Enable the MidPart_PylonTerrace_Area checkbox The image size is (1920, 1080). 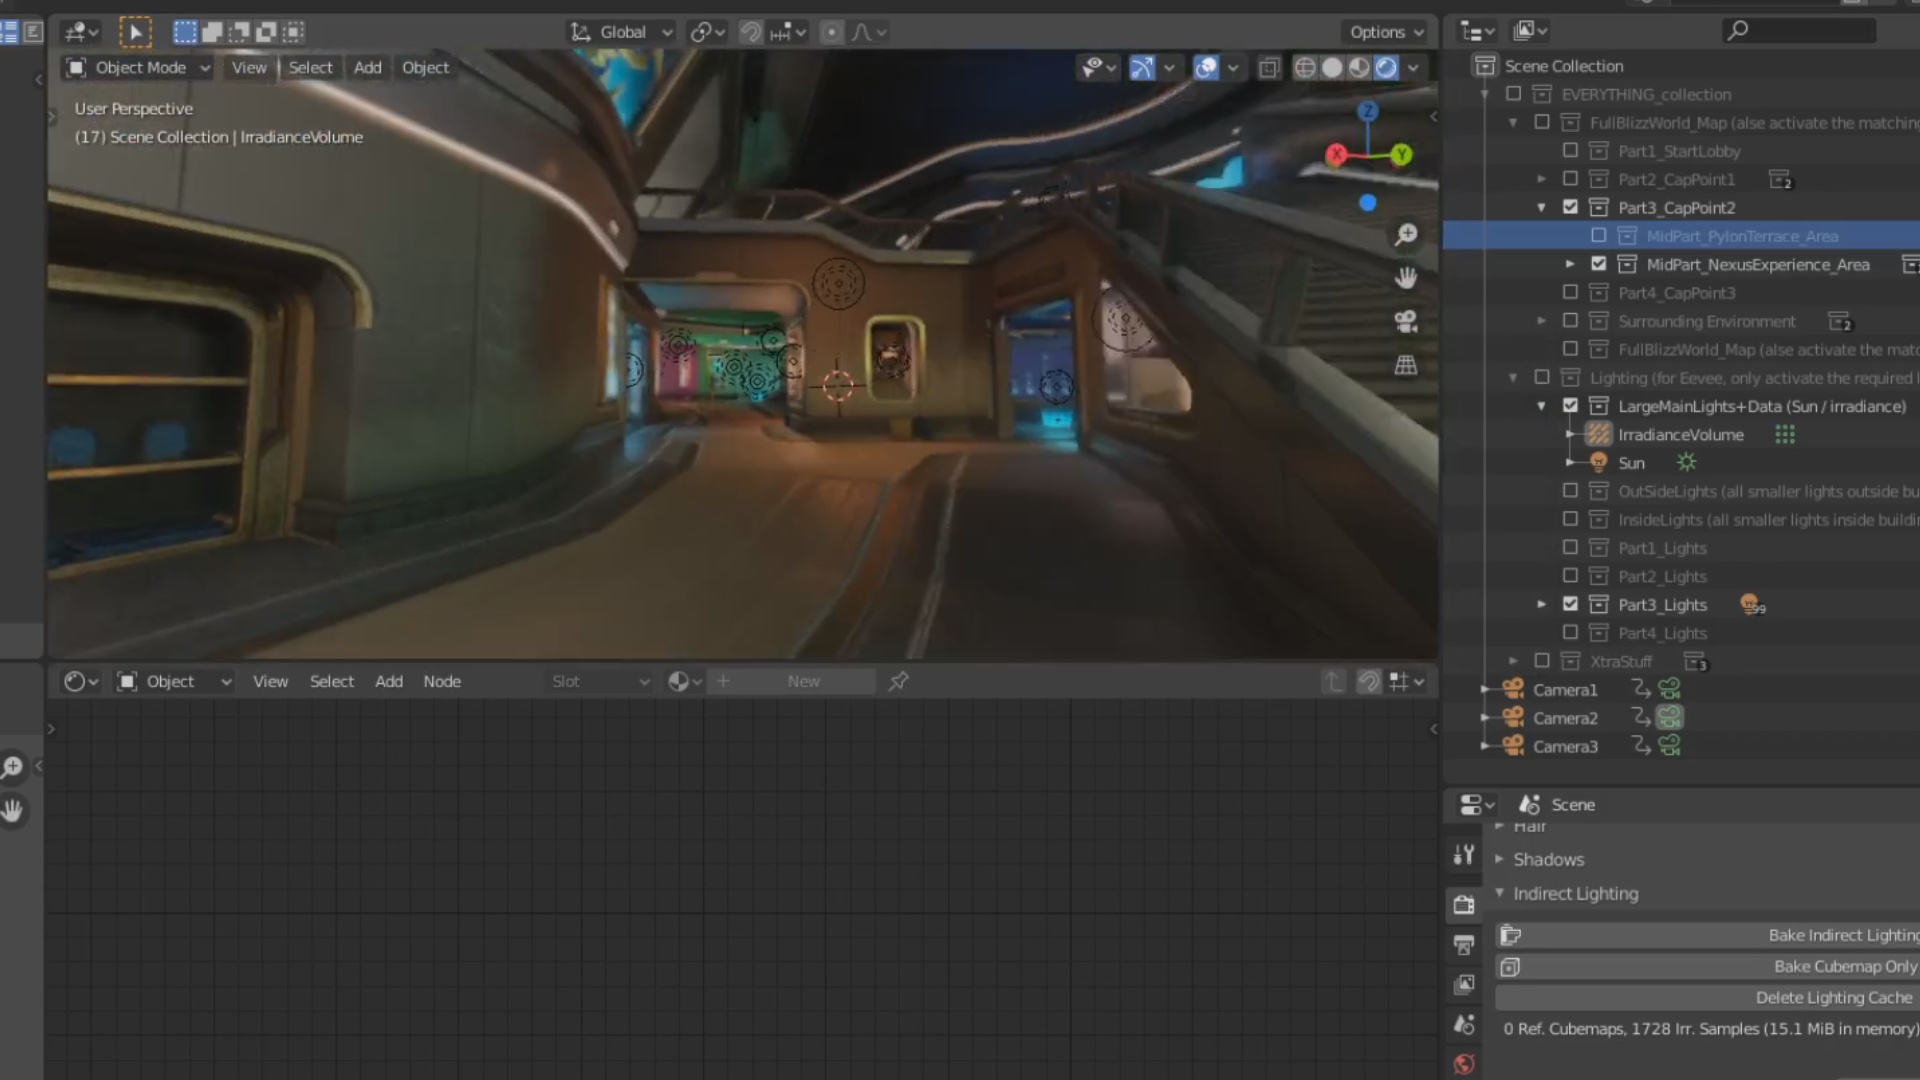(x=1598, y=235)
